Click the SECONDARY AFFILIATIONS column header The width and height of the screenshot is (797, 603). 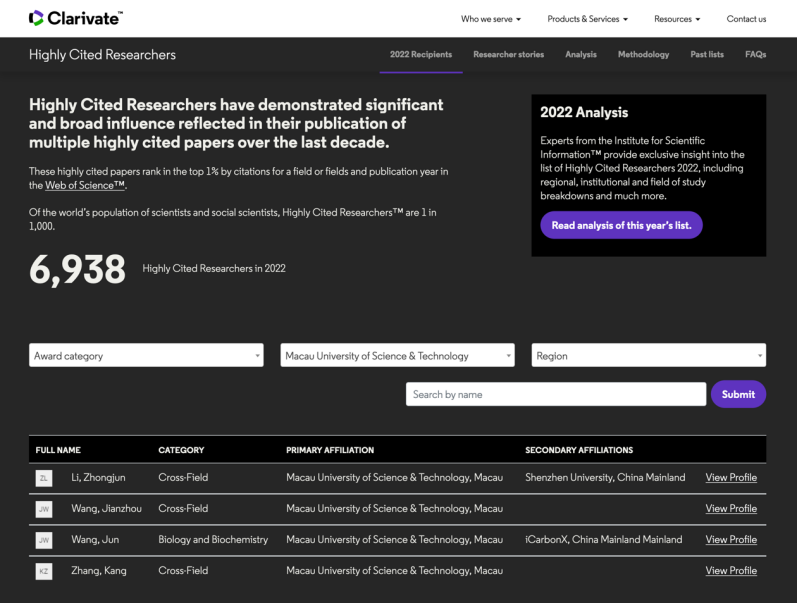(x=579, y=450)
